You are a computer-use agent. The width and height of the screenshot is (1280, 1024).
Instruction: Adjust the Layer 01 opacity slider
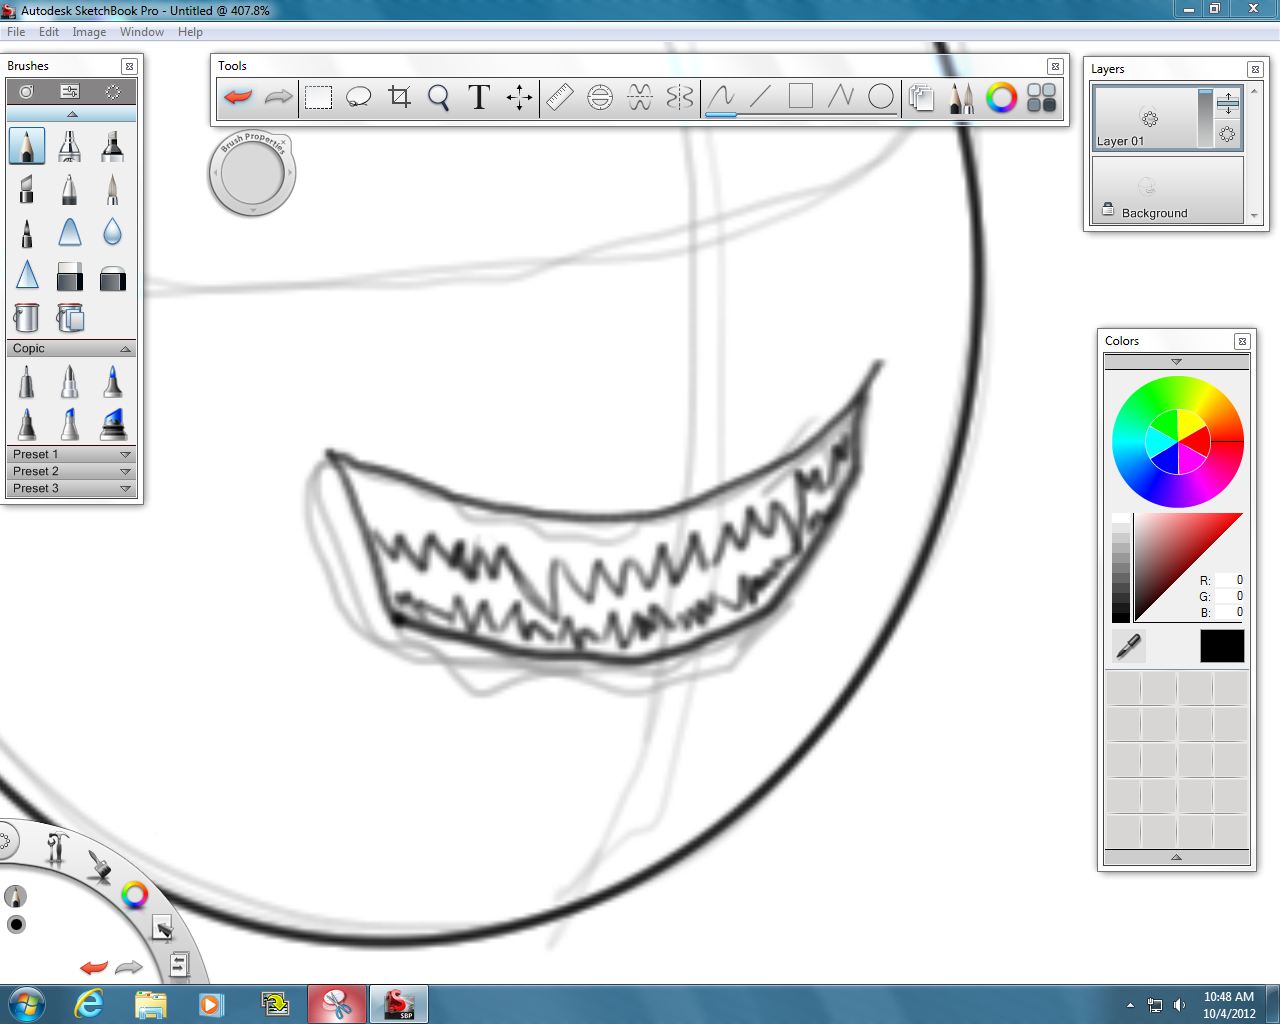pos(1205,119)
